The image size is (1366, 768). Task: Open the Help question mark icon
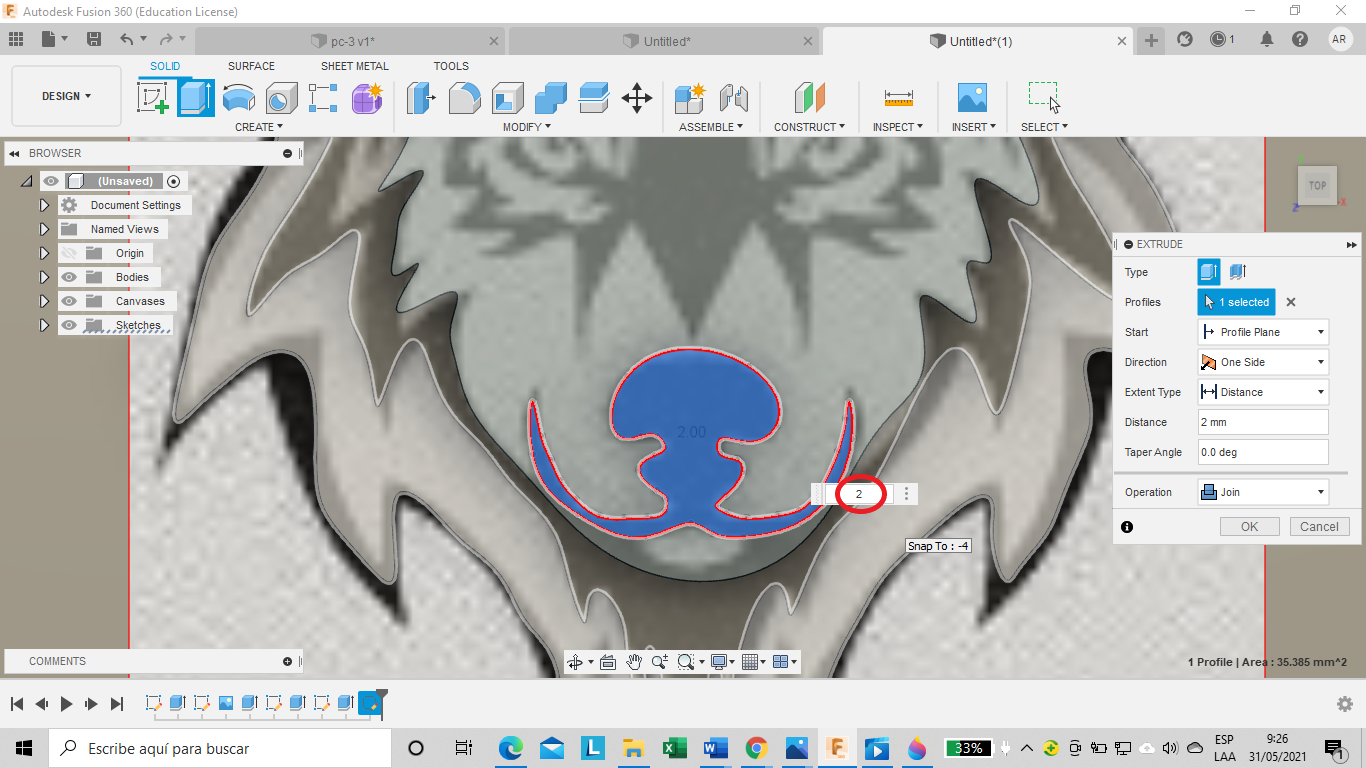tap(1300, 39)
